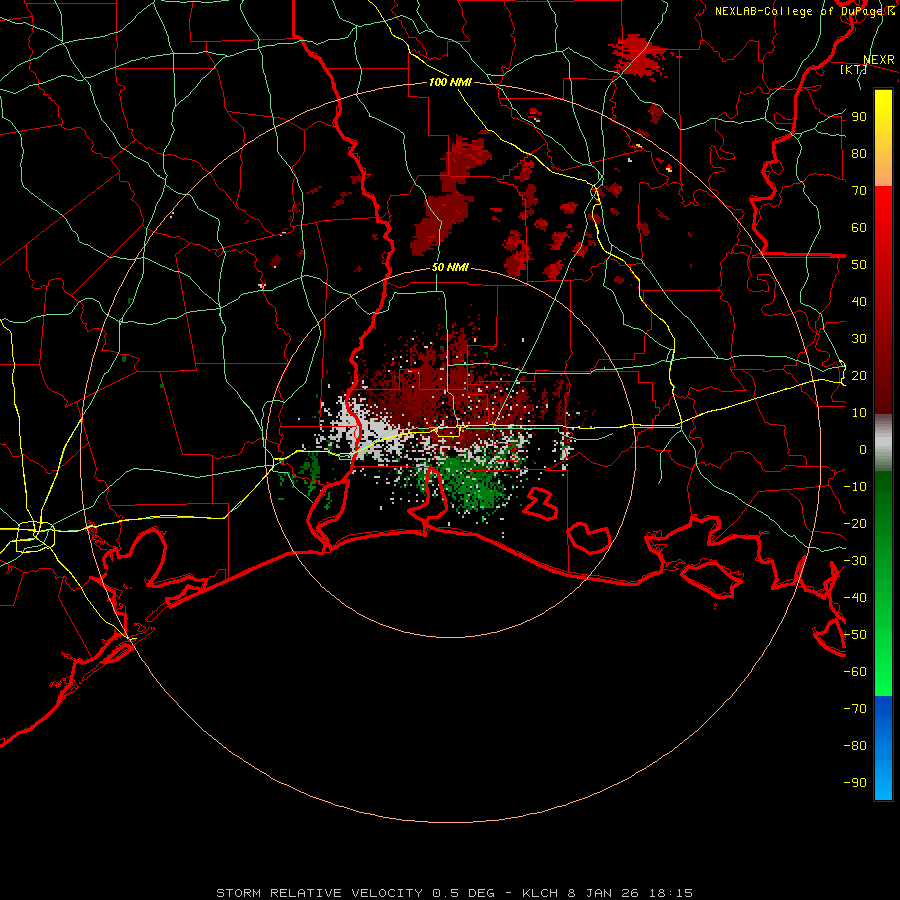Click the 60 value on the velocity scale
Screen dimensions: 900x900
click(x=859, y=227)
